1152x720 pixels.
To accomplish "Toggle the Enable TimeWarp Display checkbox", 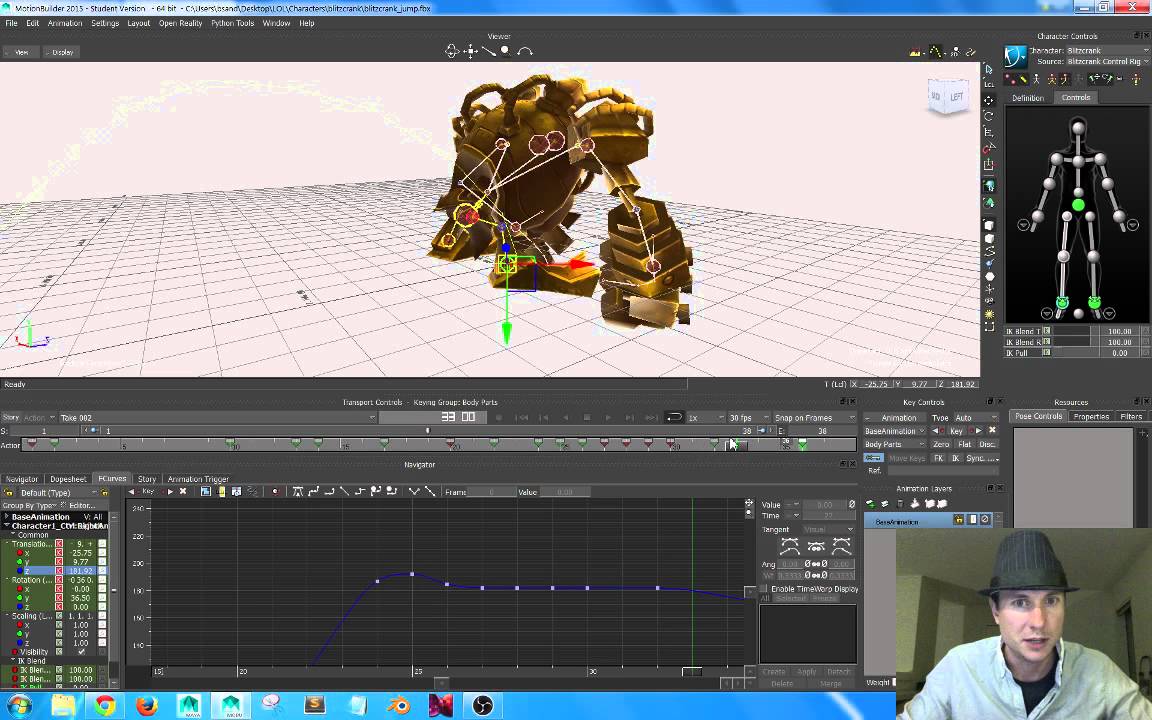I will pyautogui.click(x=764, y=589).
